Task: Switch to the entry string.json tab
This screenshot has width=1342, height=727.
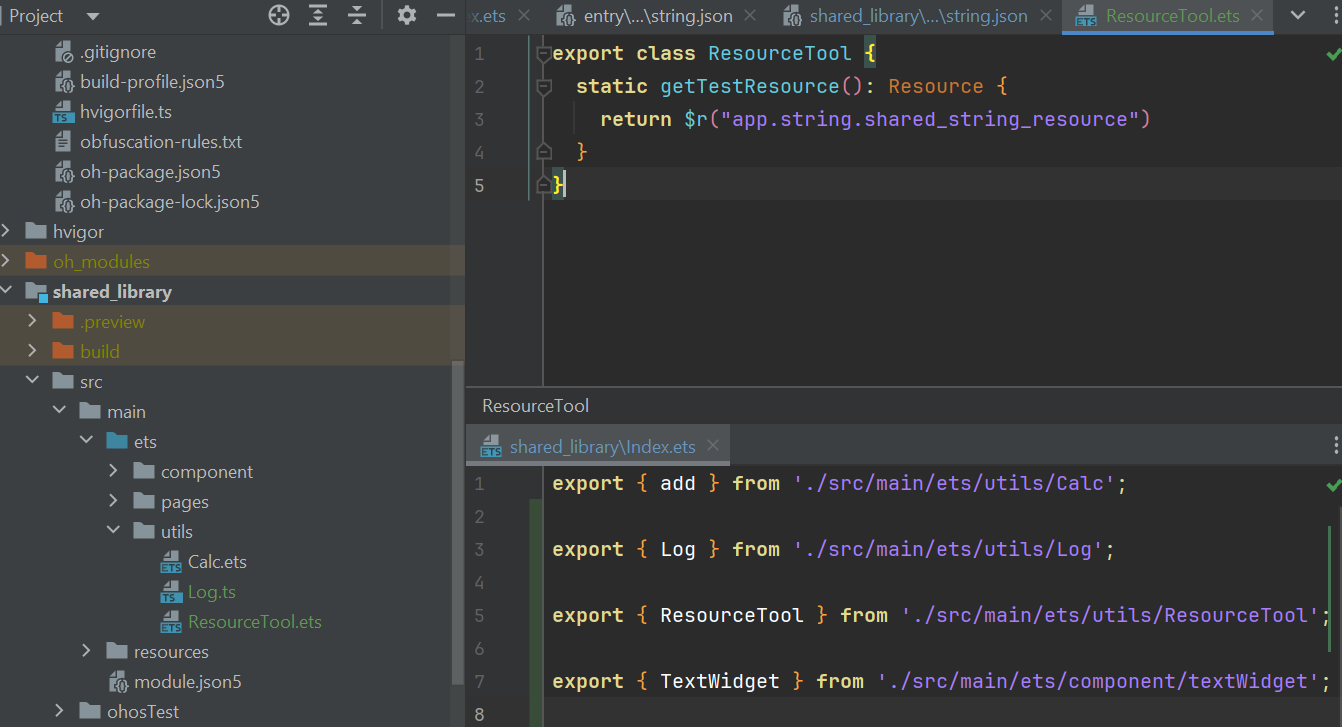Action: click(657, 16)
